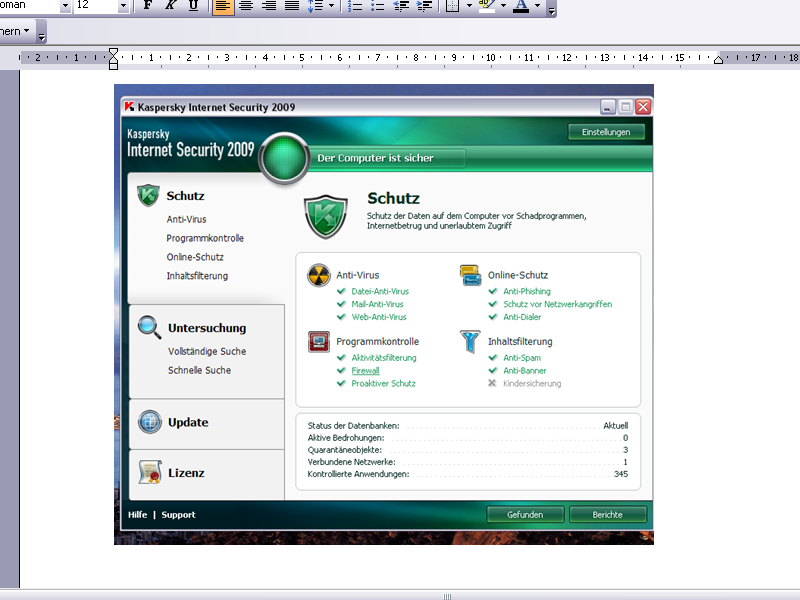Open the Mail-Anti-Virus link
Image resolution: width=800 pixels, height=600 pixels.
378,304
